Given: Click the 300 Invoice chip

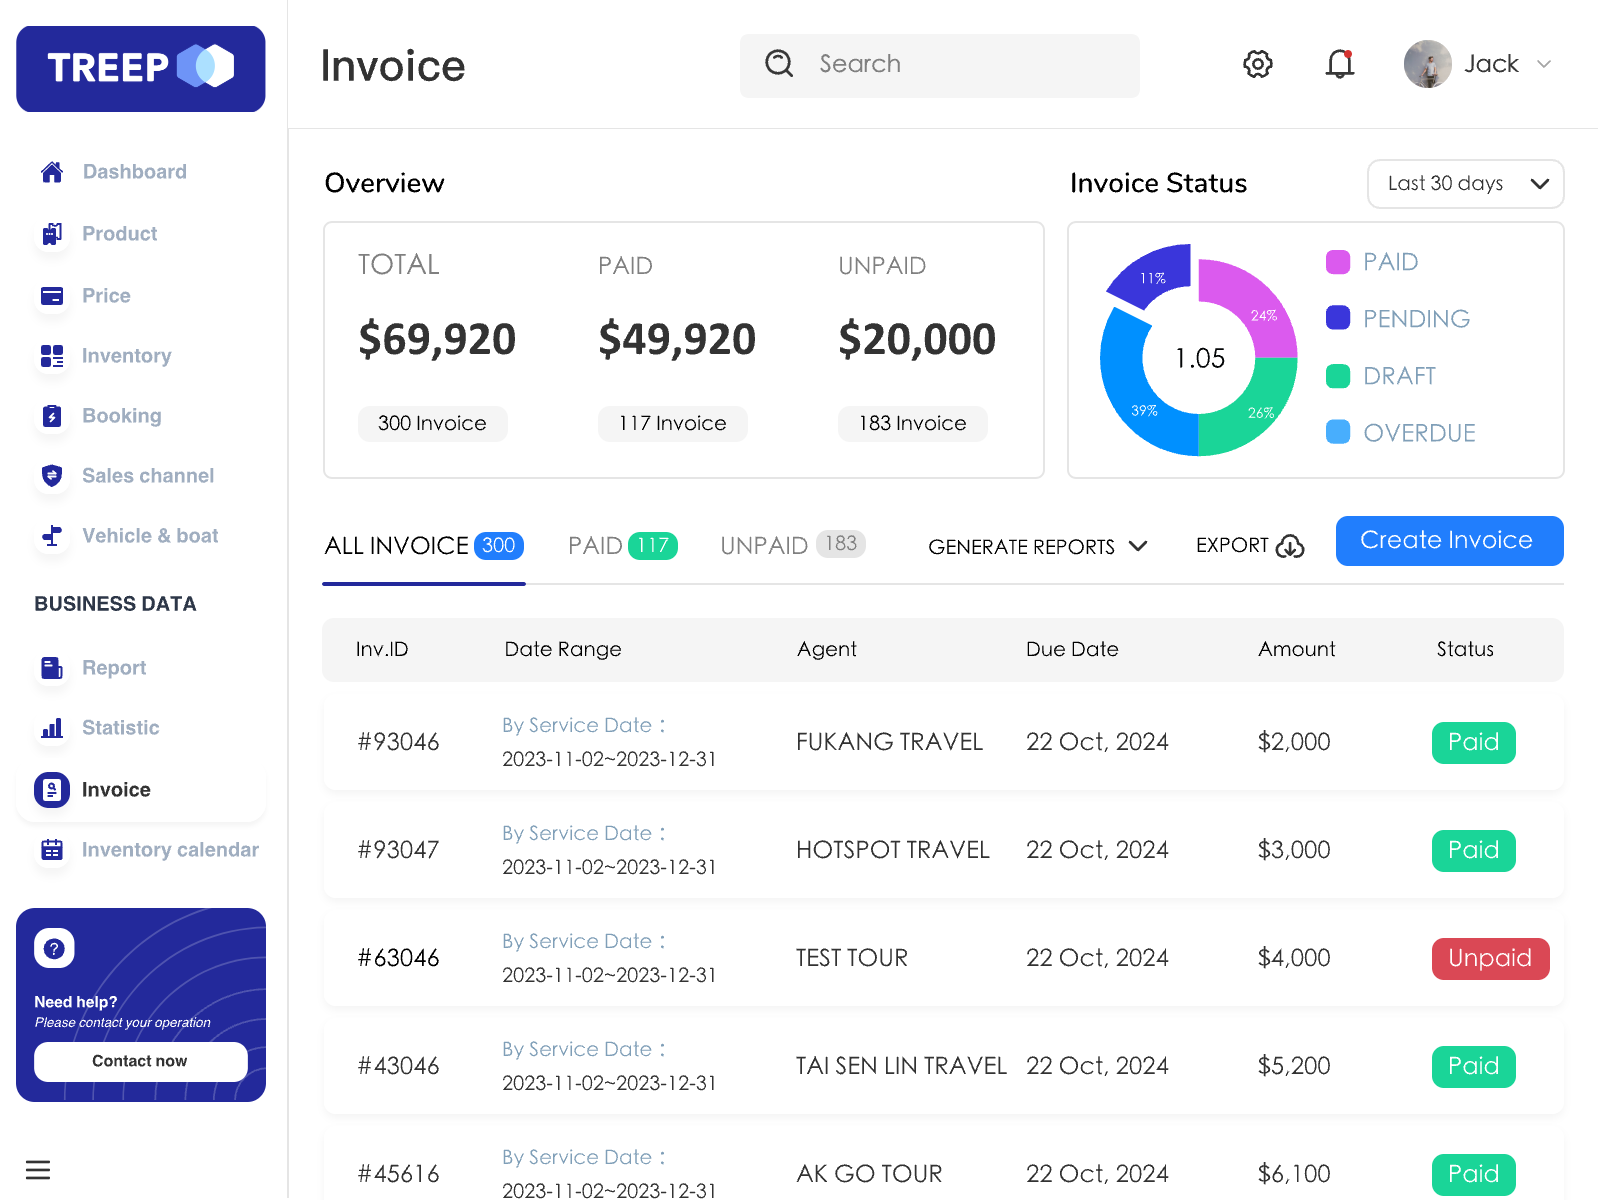Looking at the screenshot, I should point(432,424).
